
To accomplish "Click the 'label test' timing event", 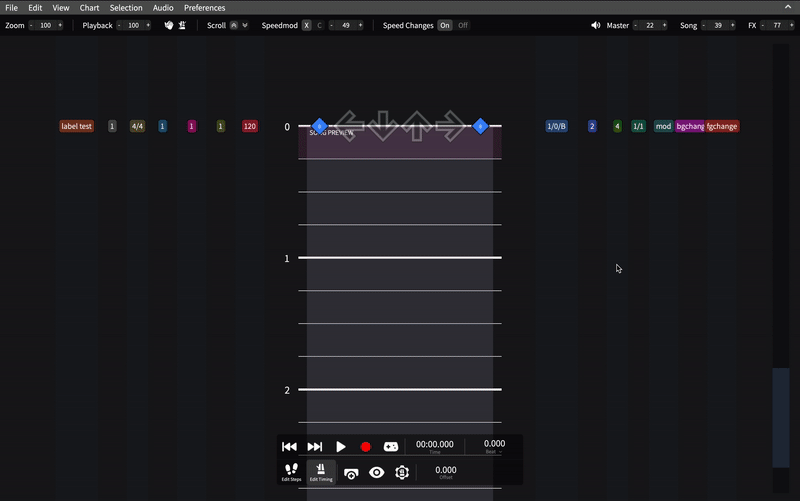I will [x=77, y=126].
